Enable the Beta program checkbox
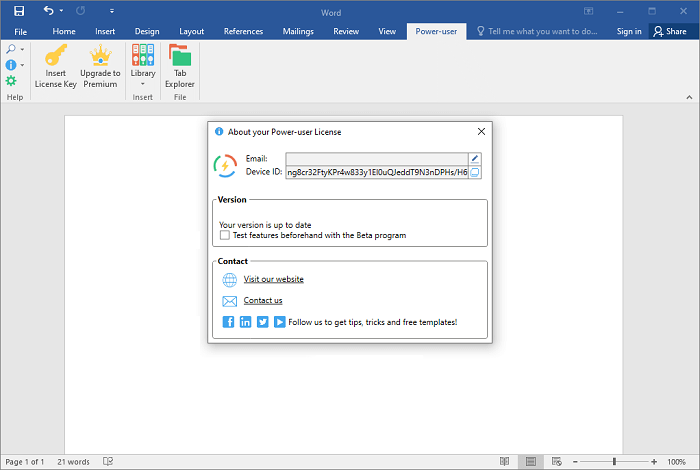 (225, 235)
